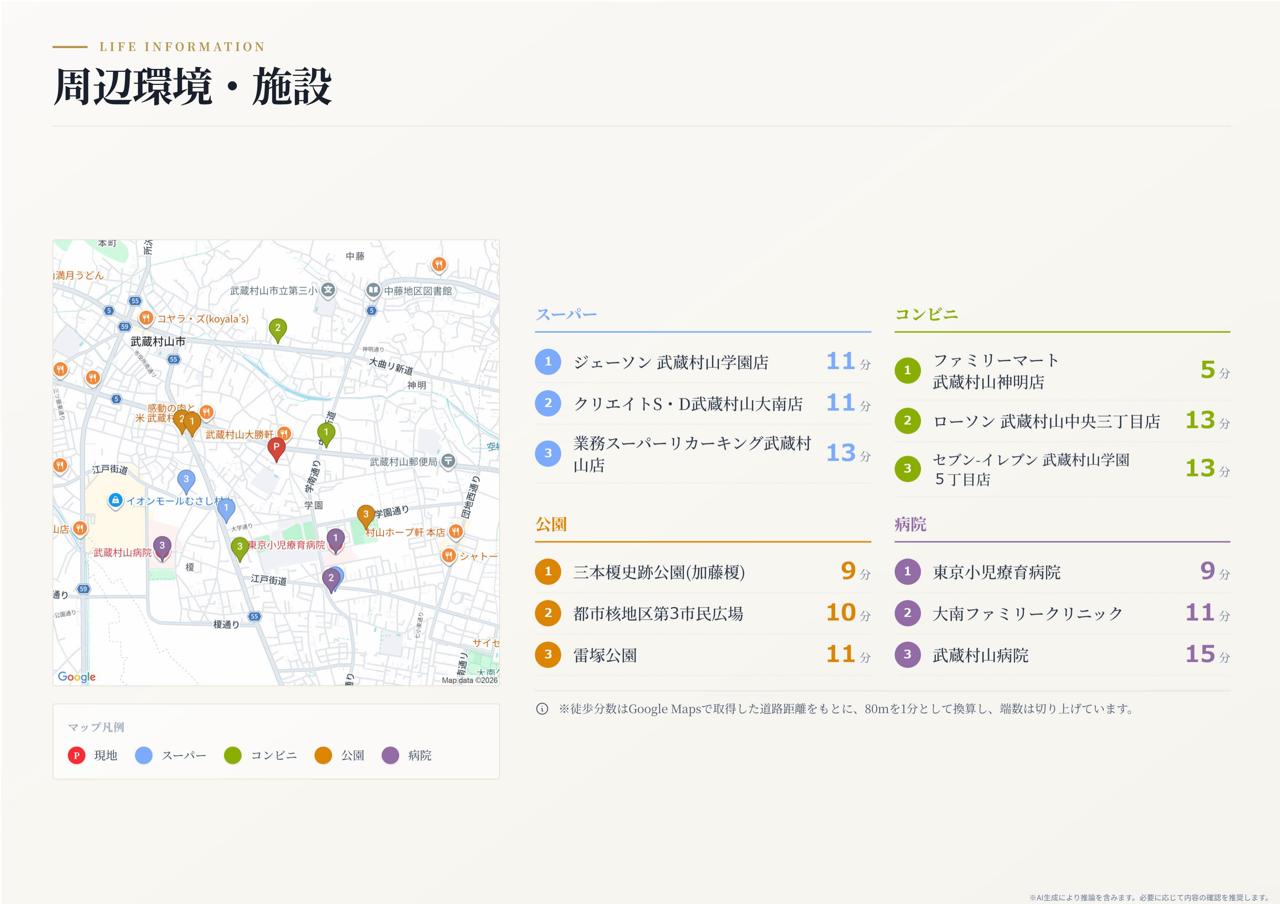Viewport: 1280px width, 904px height.
Task: Click the ファミリーマート 武蔵村山神明店 row text
Action: 996,371
